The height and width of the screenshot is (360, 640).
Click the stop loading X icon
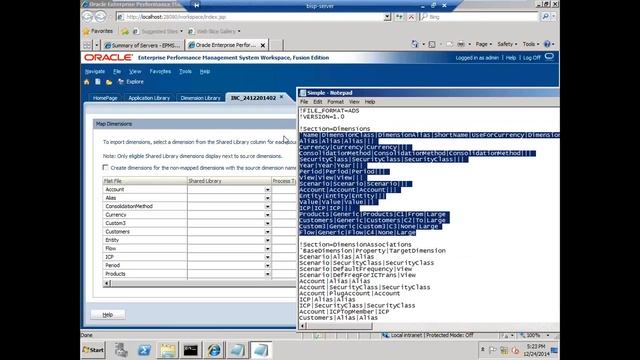point(411,17)
